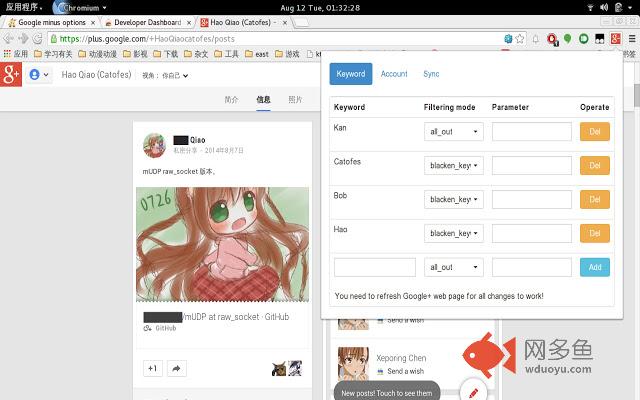
Task: Open the anime girl post image
Action: (222, 244)
